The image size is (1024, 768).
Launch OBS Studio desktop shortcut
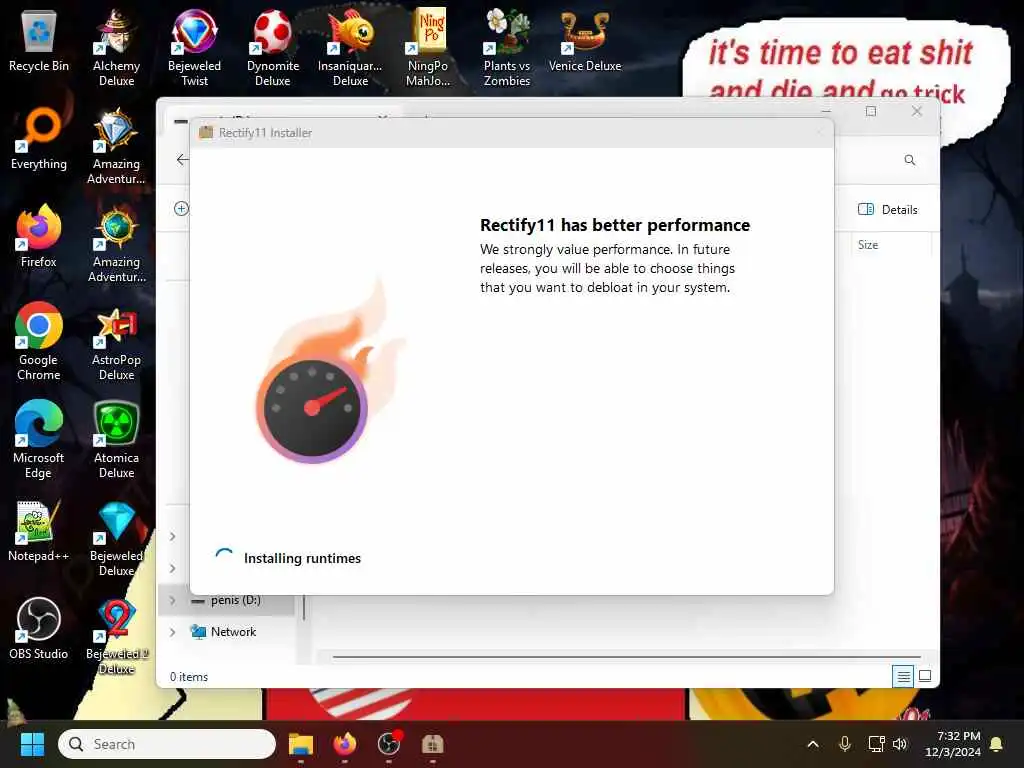(39, 629)
